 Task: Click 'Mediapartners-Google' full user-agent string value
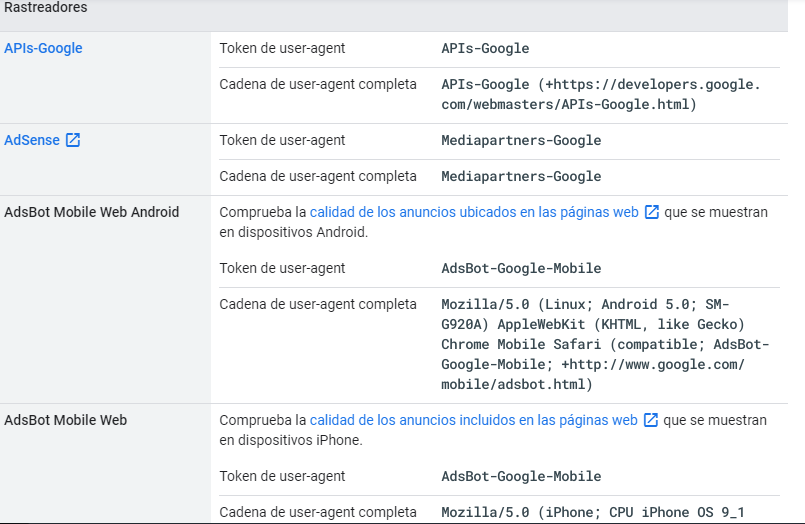[521, 176]
